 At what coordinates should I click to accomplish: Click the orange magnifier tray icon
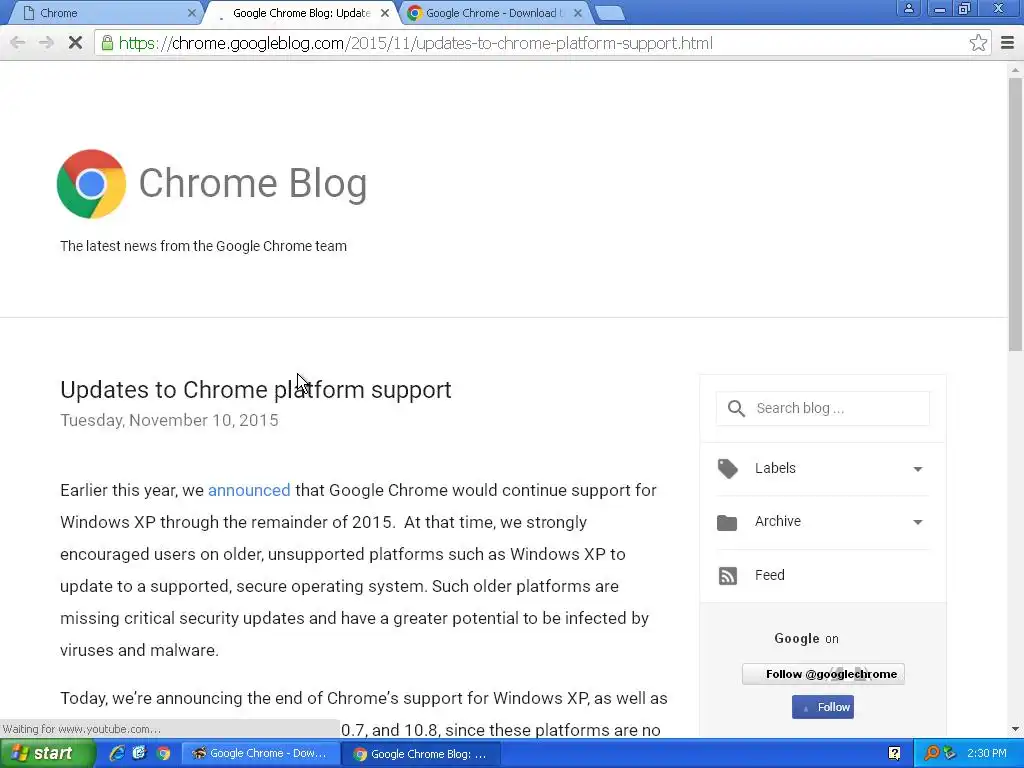(931, 753)
